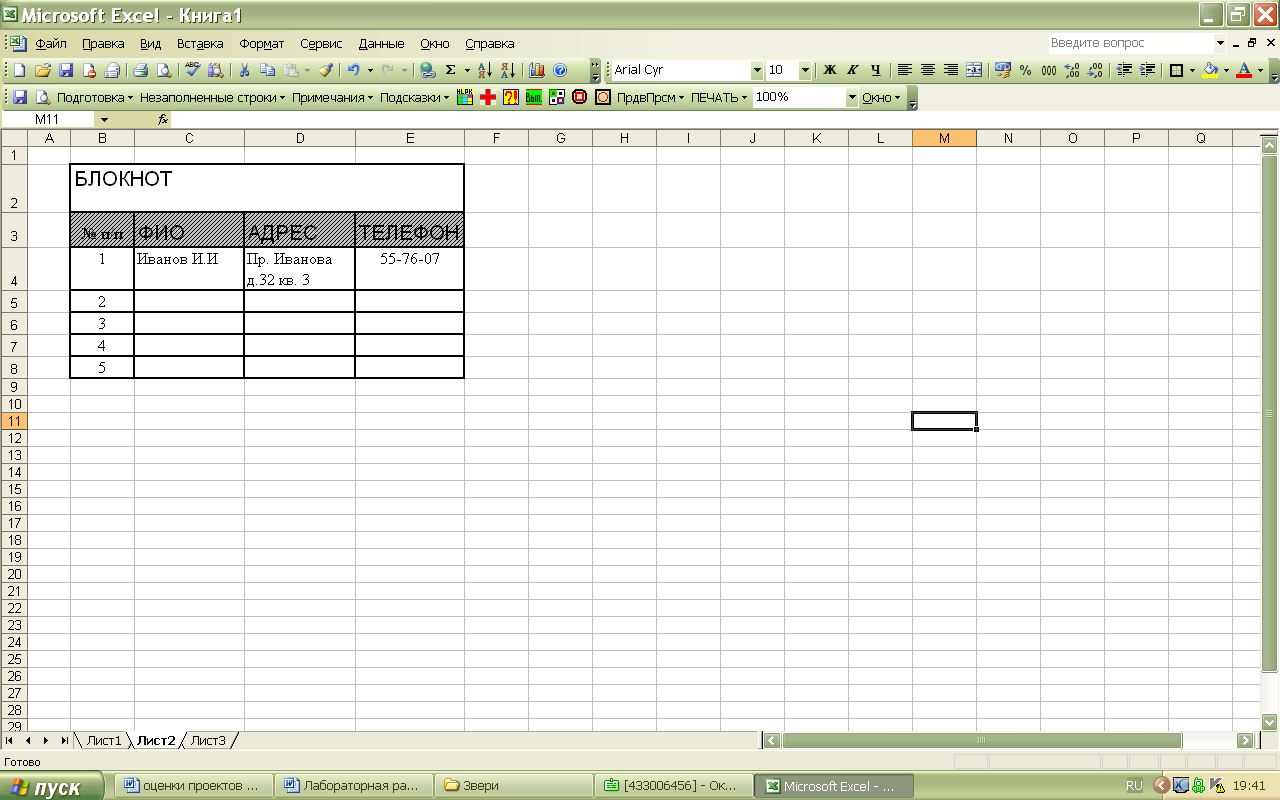Open the Данные menu
Image resolution: width=1280 pixels, height=800 pixels.
tap(381, 43)
